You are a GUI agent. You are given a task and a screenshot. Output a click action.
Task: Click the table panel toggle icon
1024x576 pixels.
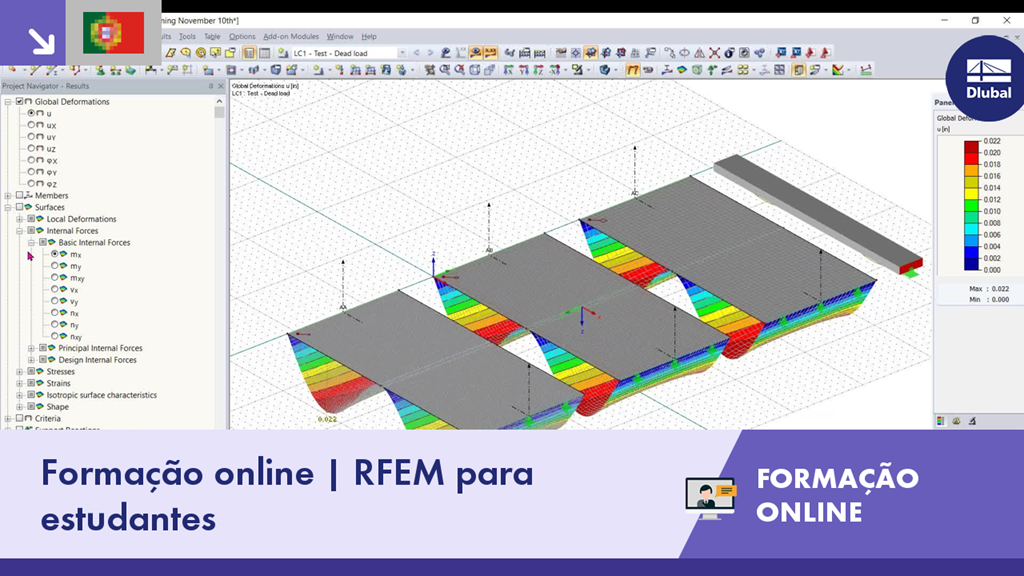[x=264, y=53]
